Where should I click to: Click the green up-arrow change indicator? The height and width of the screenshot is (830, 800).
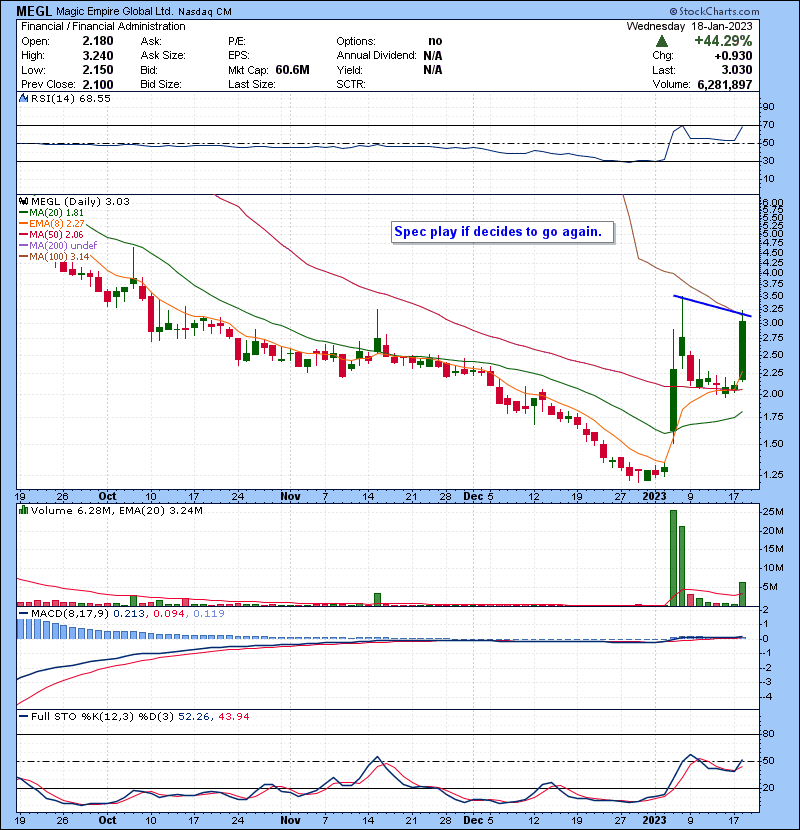(661, 41)
